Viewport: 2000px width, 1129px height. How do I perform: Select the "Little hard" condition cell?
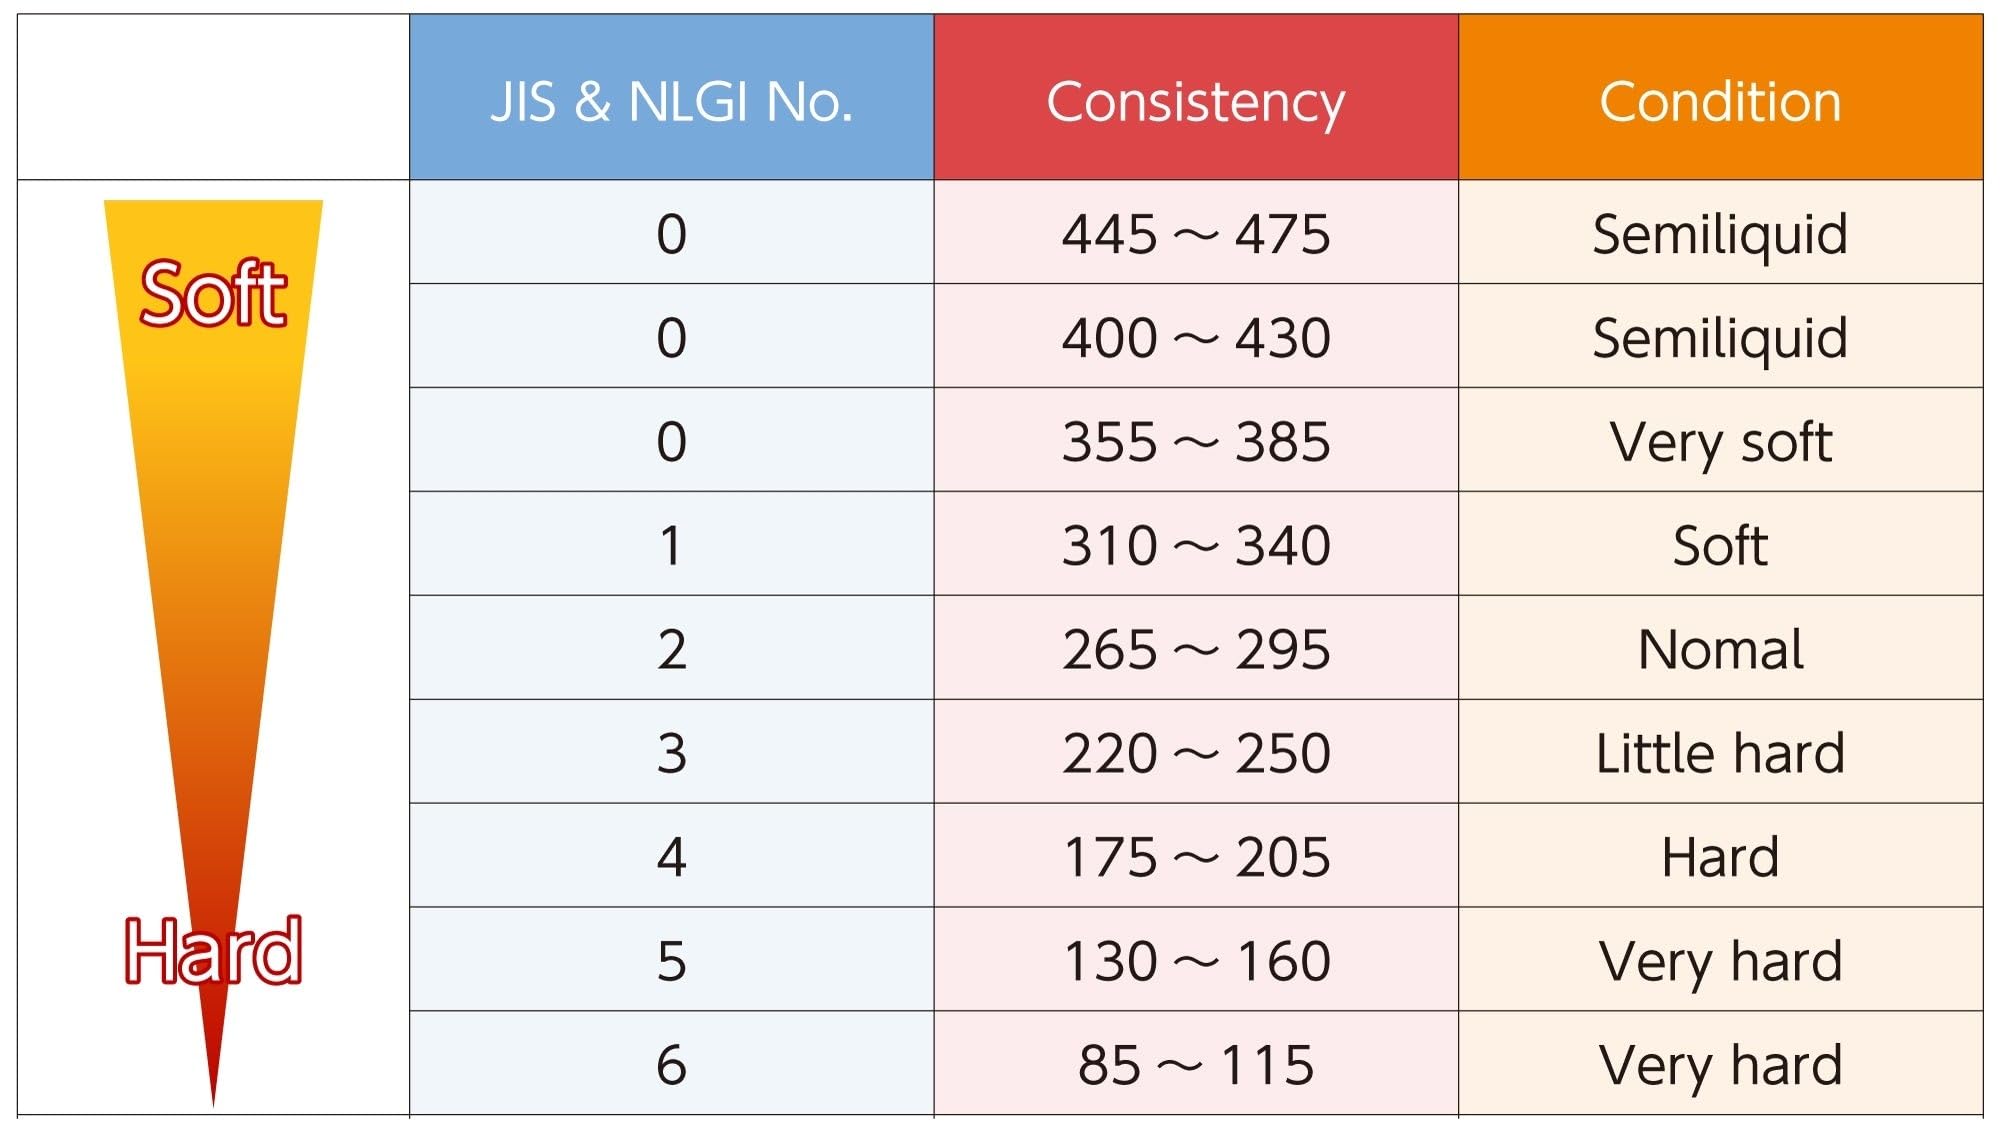1720,753
